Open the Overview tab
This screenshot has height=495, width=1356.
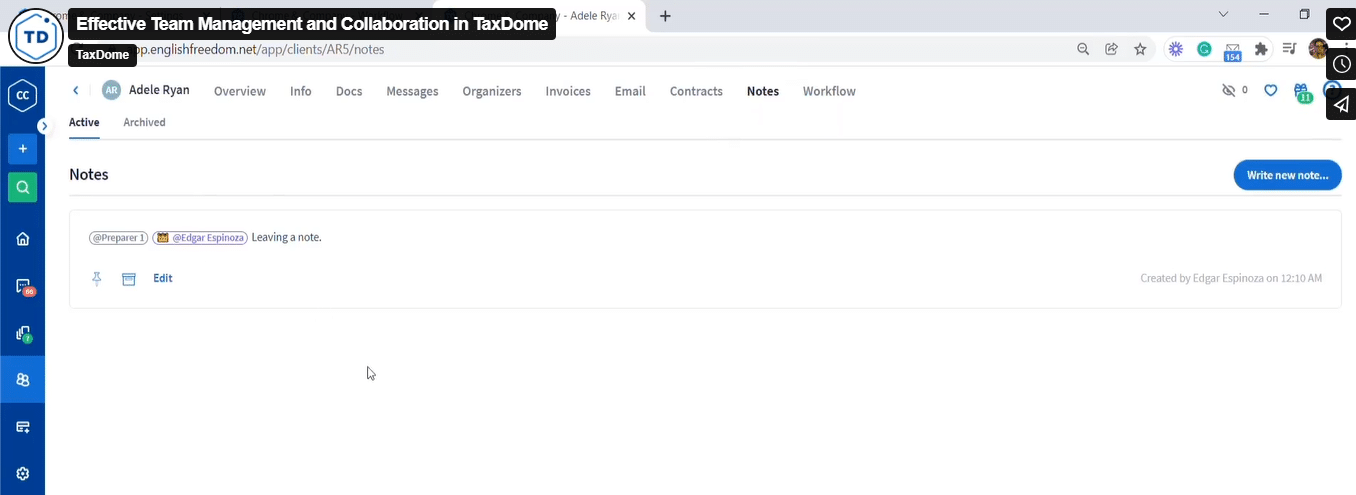pyautogui.click(x=240, y=91)
